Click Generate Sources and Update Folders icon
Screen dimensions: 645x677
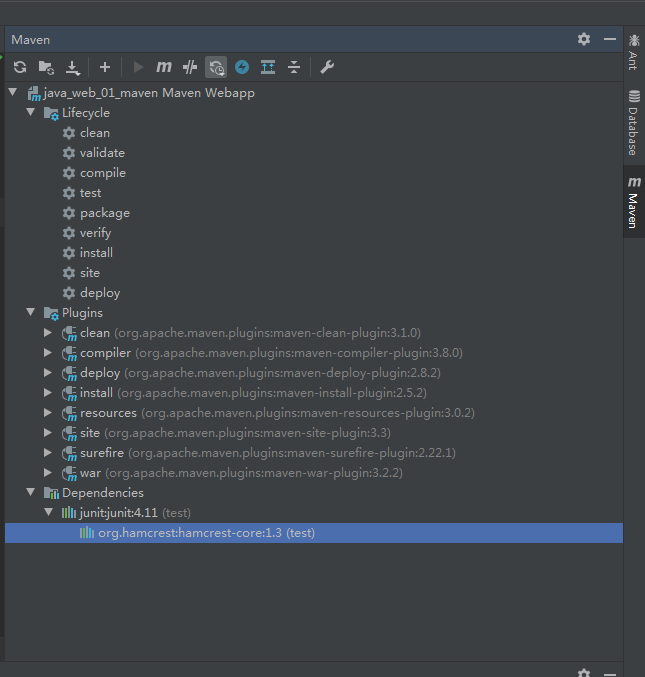tap(46, 67)
